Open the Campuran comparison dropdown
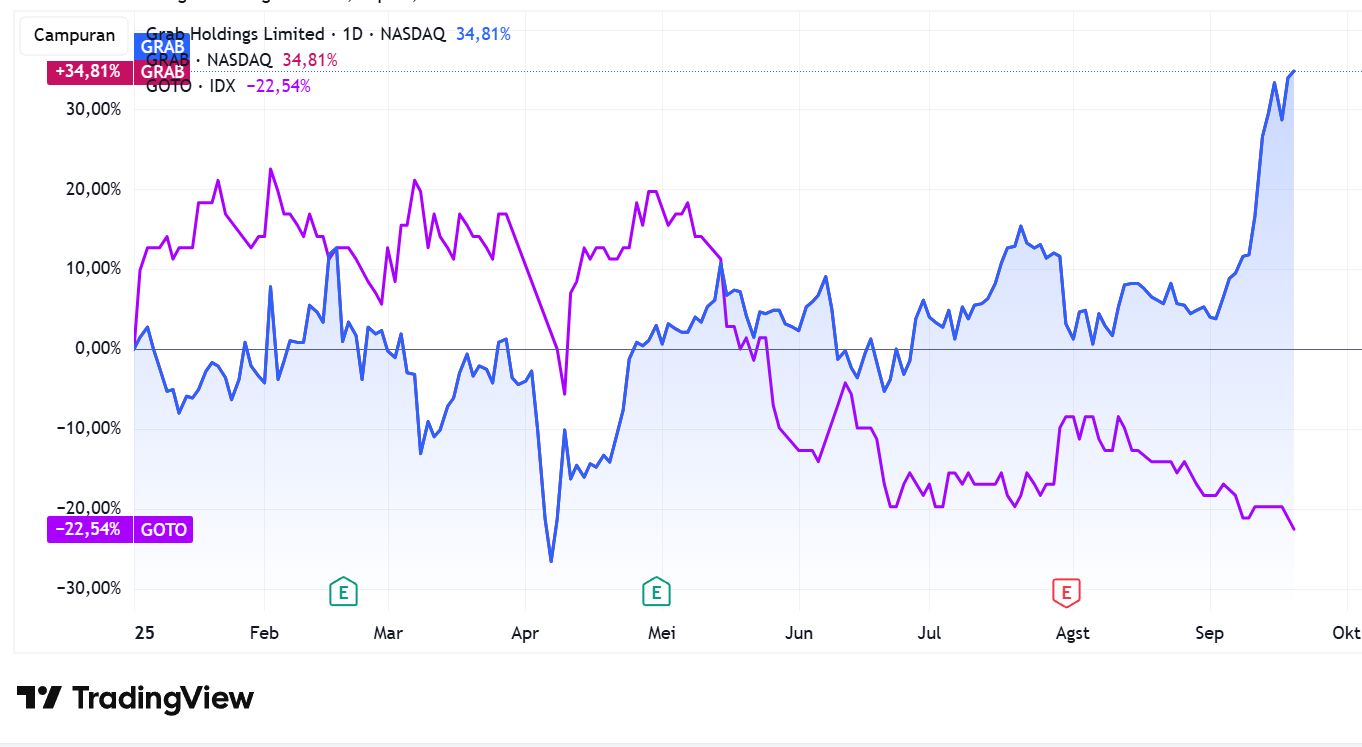The width and height of the screenshot is (1362, 747). tap(73, 34)
